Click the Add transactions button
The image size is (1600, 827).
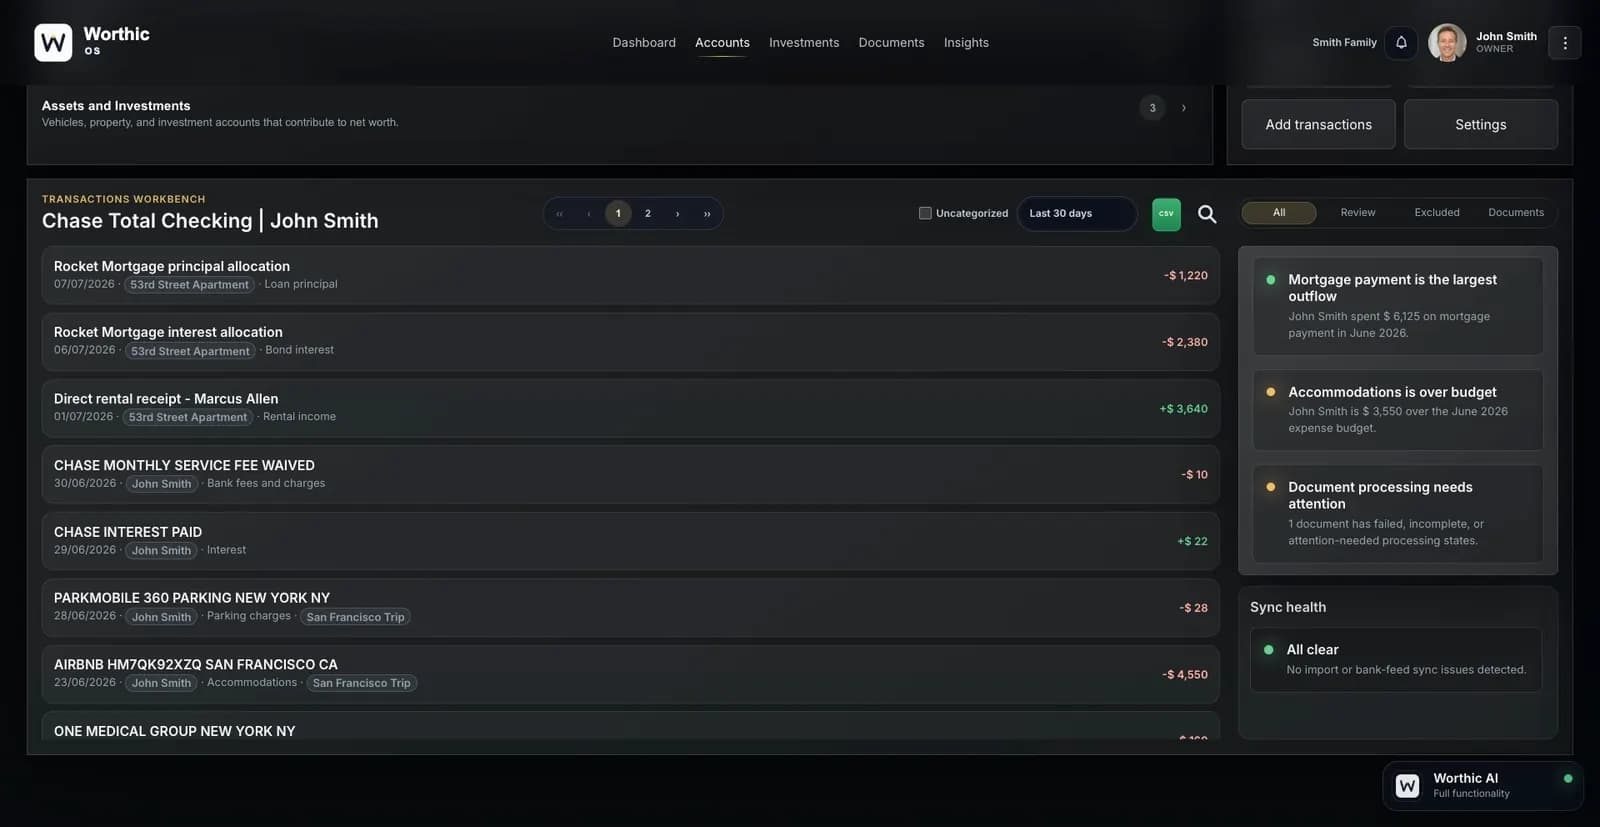[1318, 124]
